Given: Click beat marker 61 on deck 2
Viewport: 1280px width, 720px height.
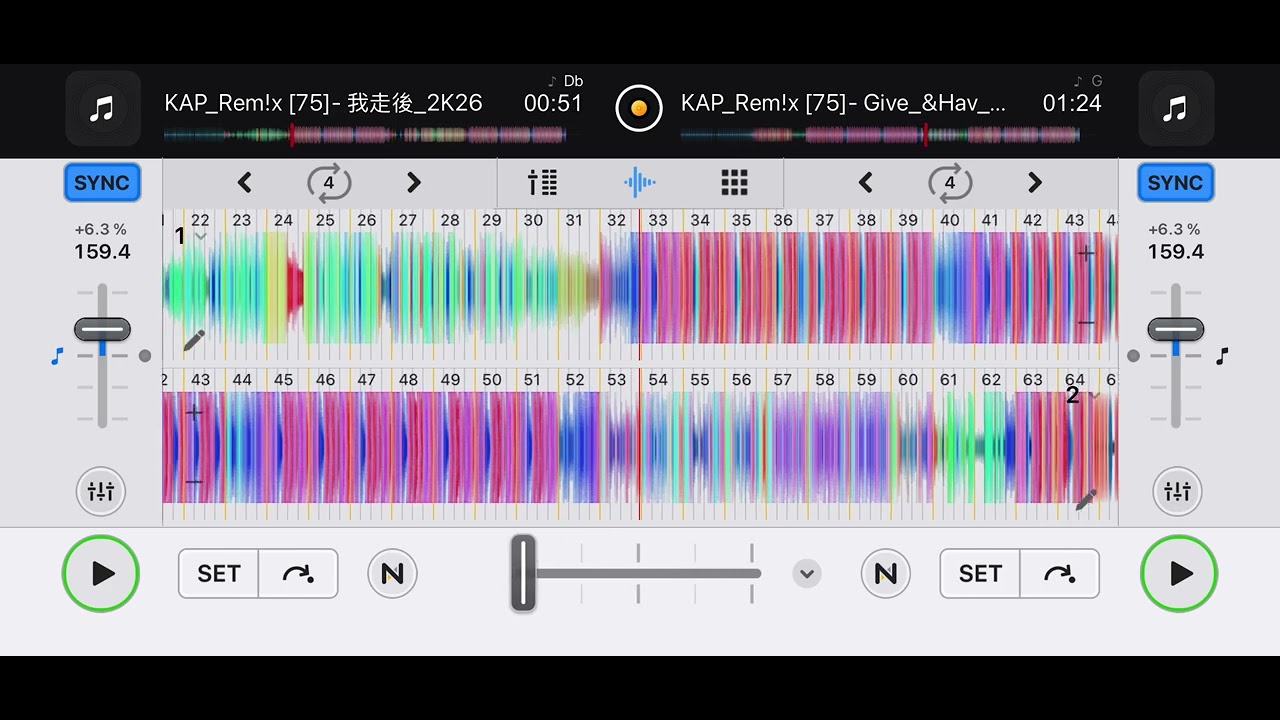Looking at the screenshot, I should (x=949, y=380).
